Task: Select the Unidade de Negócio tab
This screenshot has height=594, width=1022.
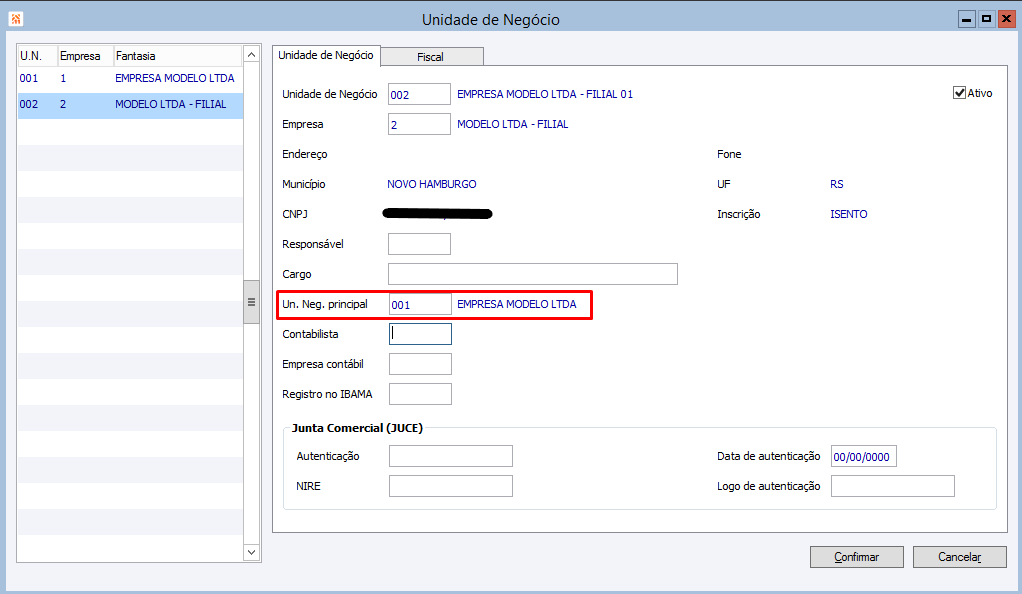Action: [326, 55]
